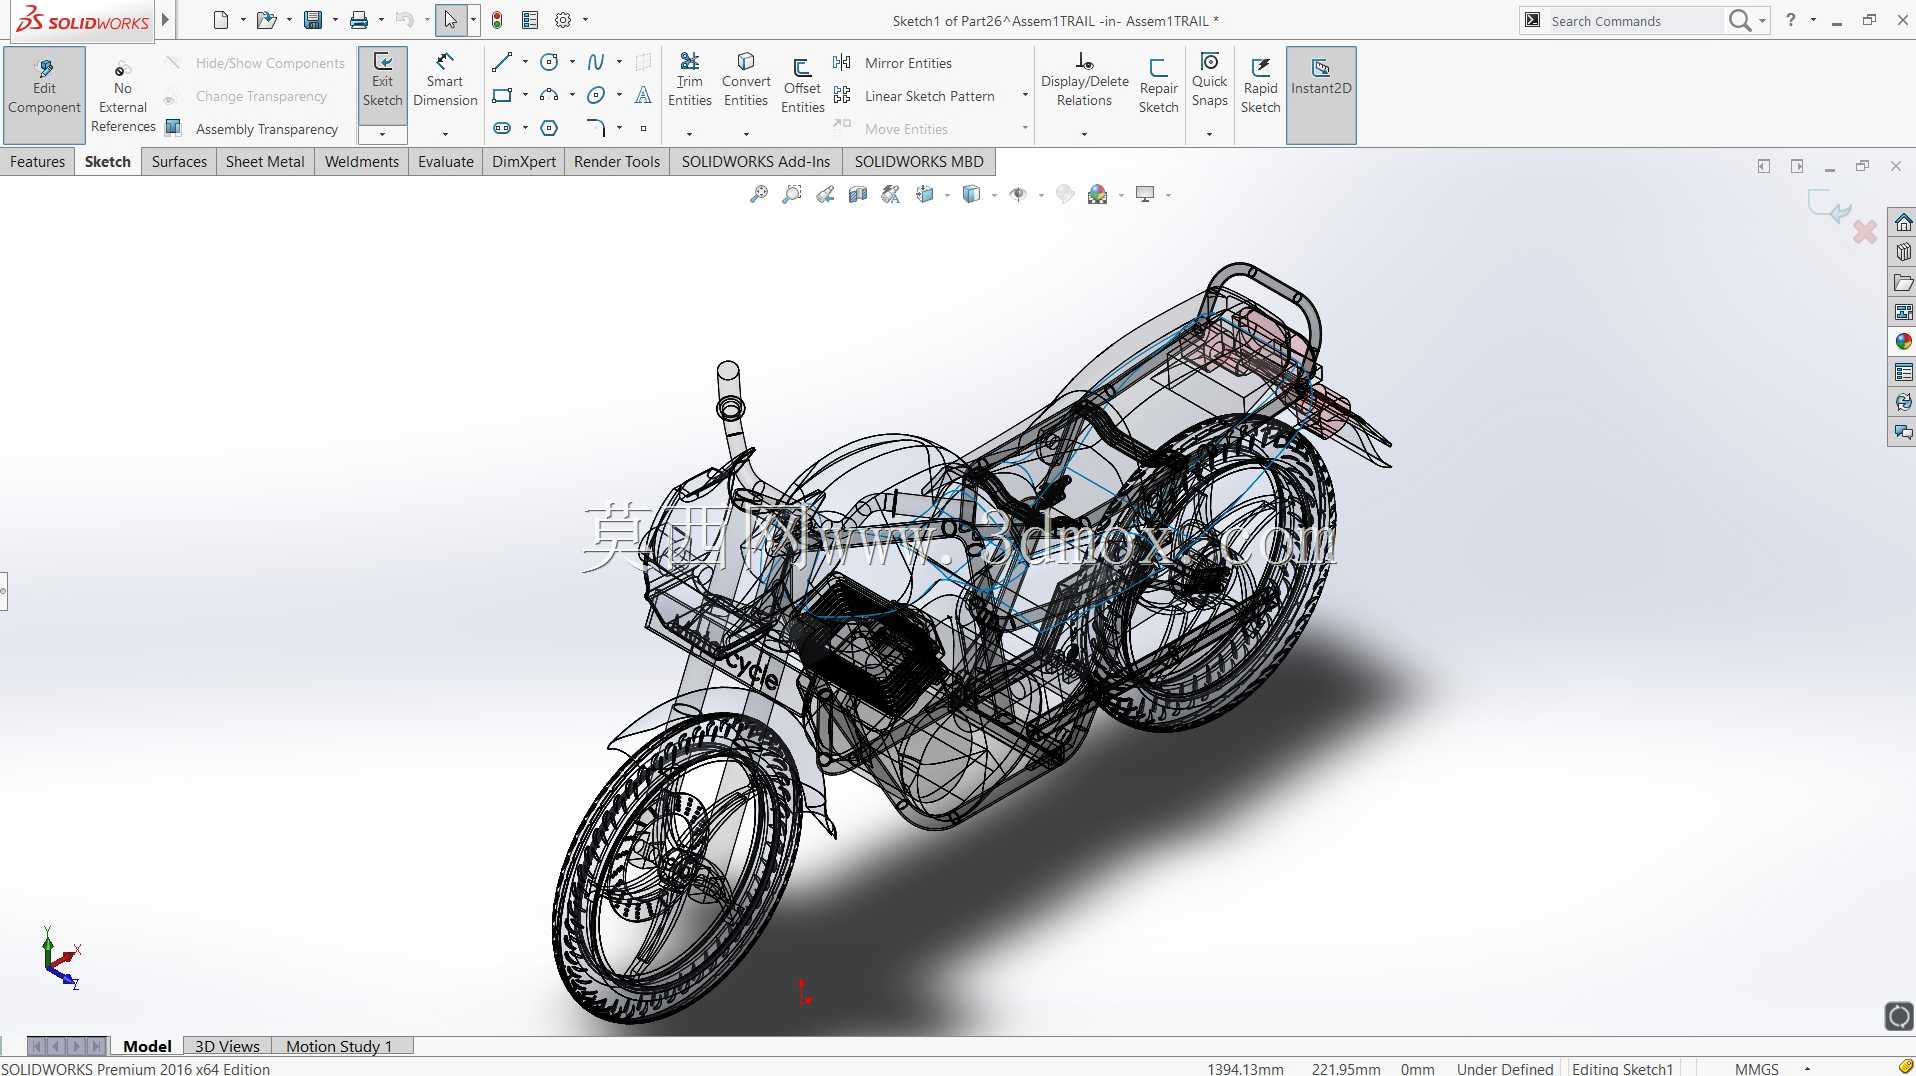This screenshot has height=1076, width=1916.
Task: Toggle Edit Component mode
Action: coord(44,95)
